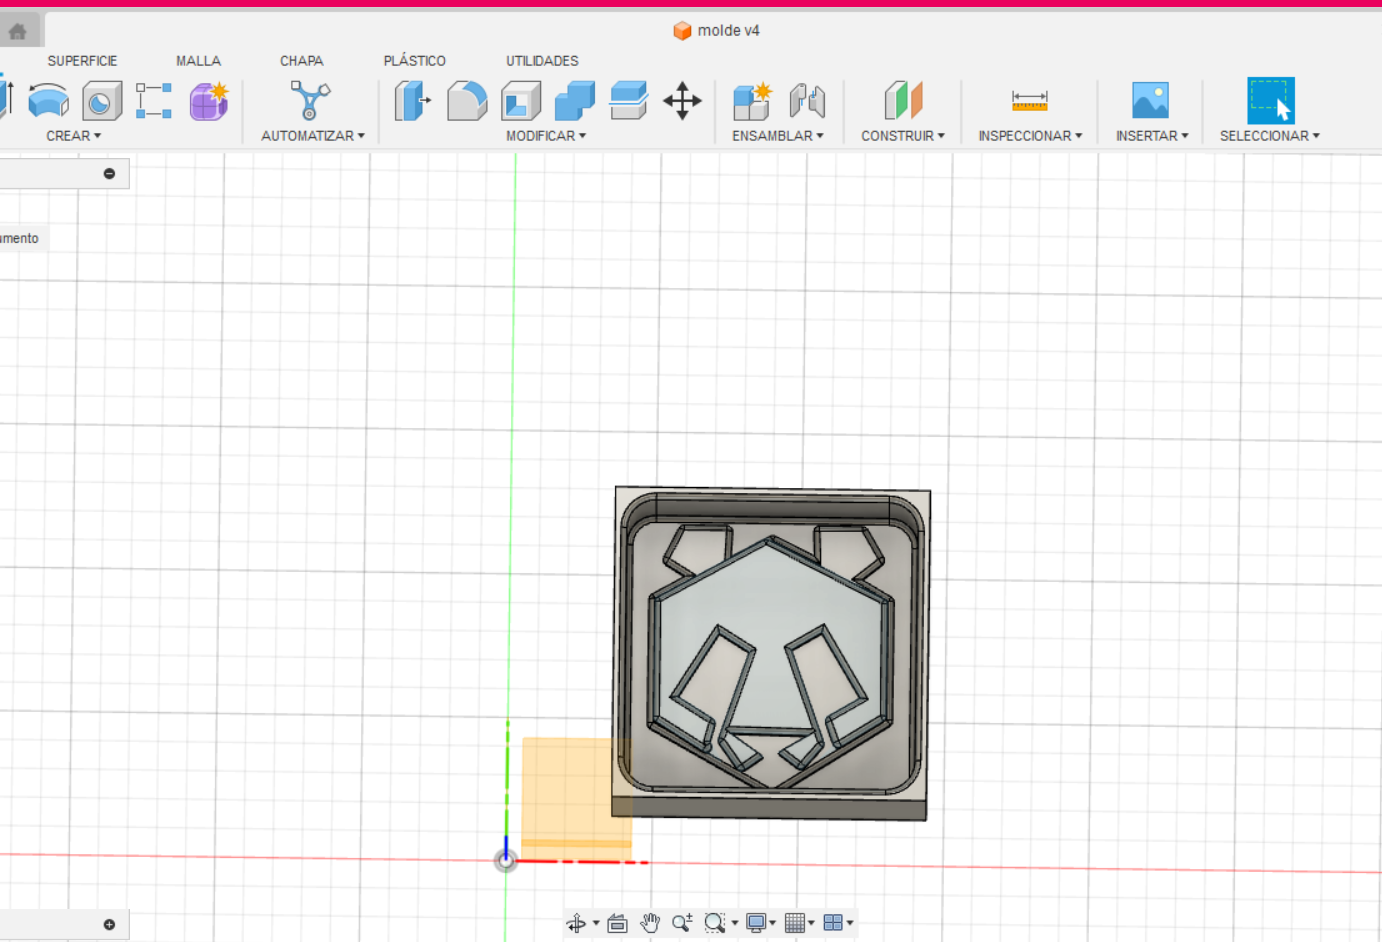The width and height of the screenshot is (1382, 942).
Task: Select the Press Pull tool icon
Action: tap(412, 101)
